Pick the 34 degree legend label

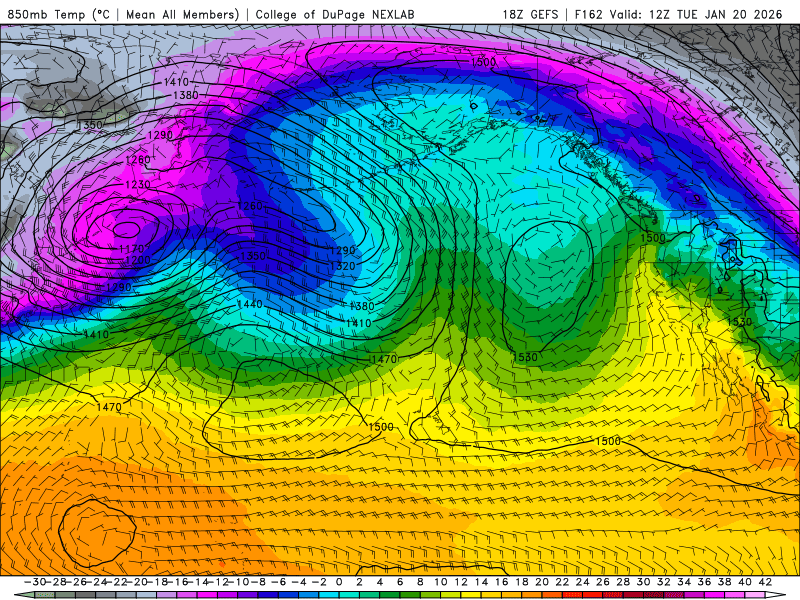(685, 582)
